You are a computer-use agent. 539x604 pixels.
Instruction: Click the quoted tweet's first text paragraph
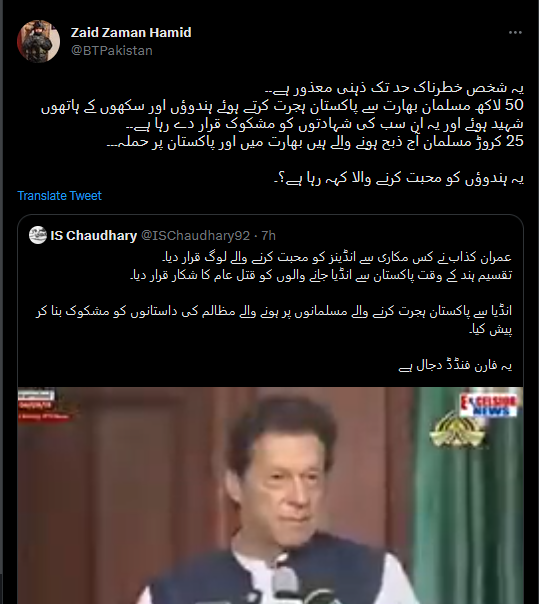click(321, 266)
